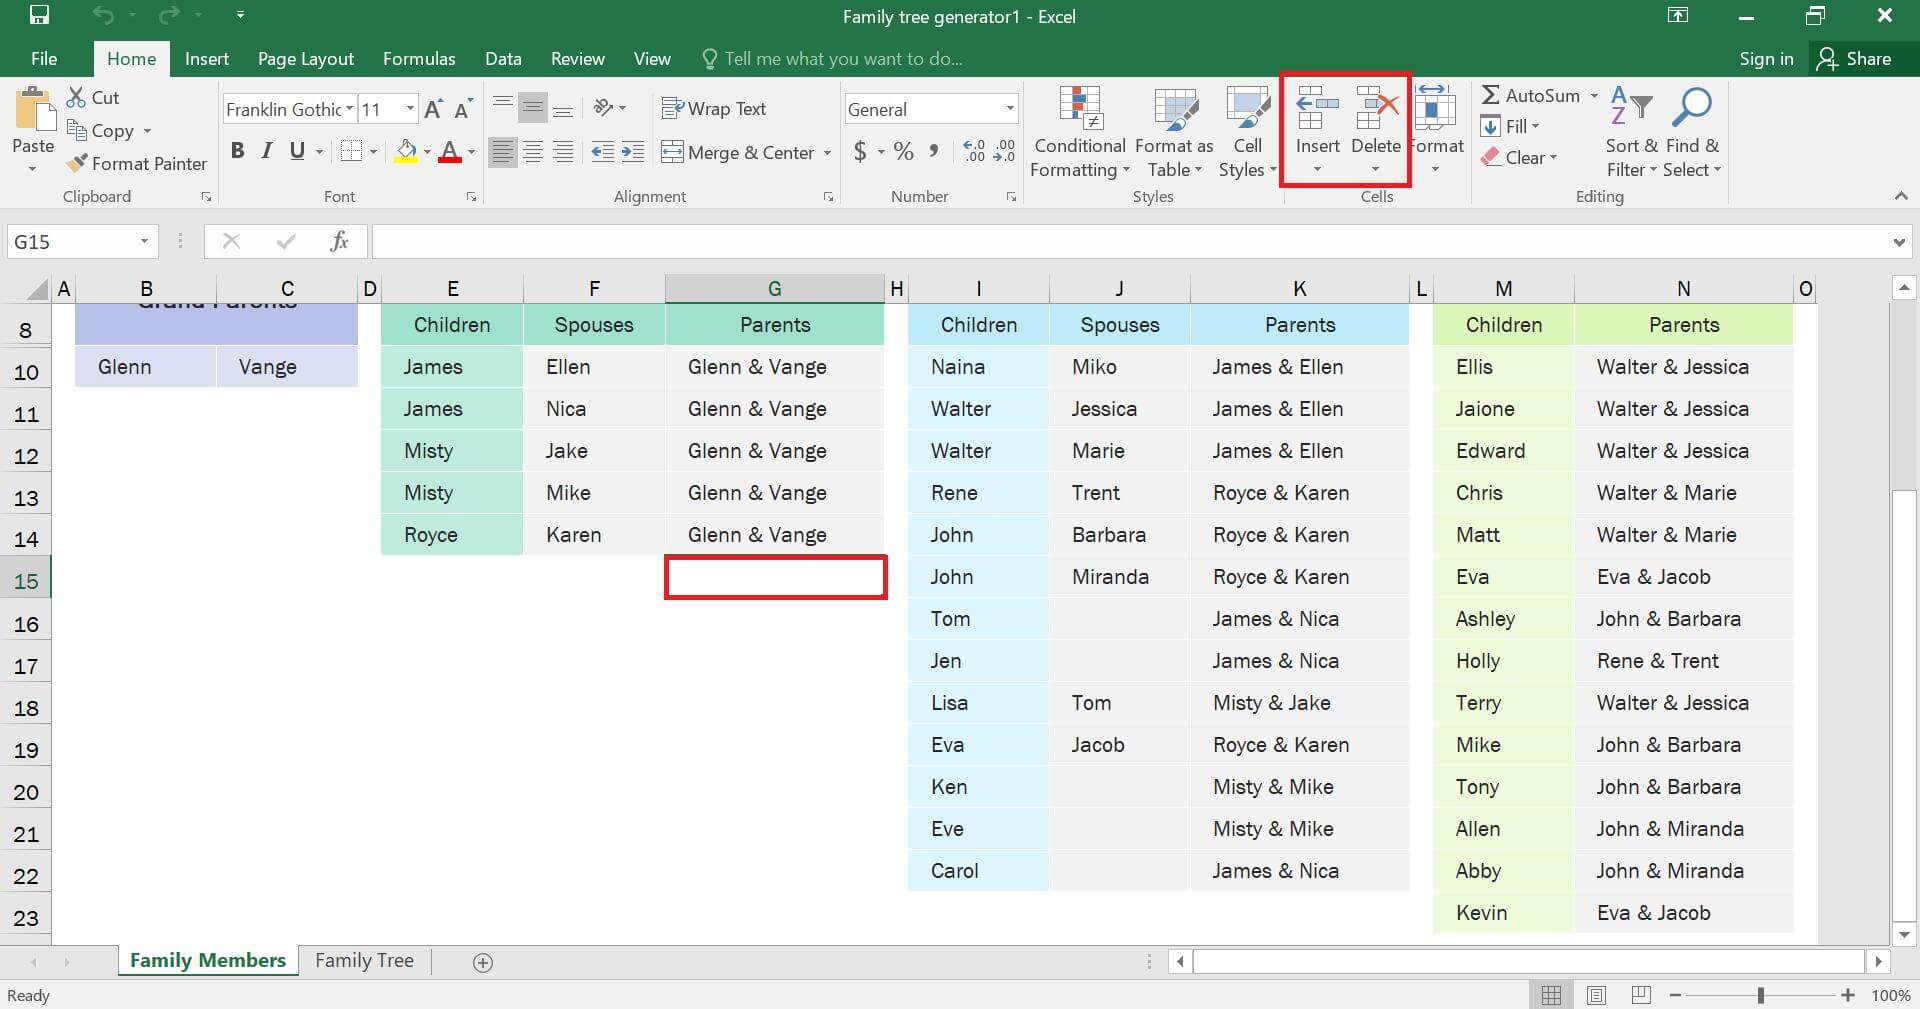1920x1009 pixels.
Task: Click the Increase Font Size icon
Action: pos(433,108)
